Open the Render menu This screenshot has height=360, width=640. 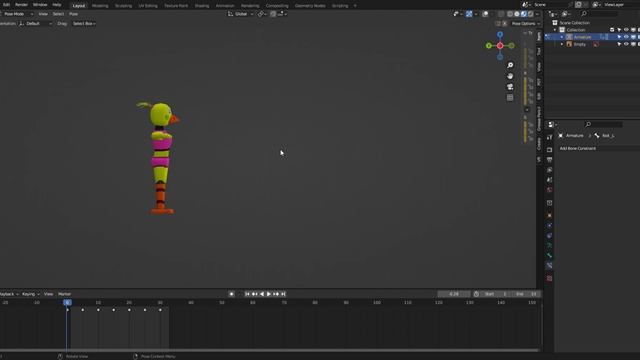21,5
